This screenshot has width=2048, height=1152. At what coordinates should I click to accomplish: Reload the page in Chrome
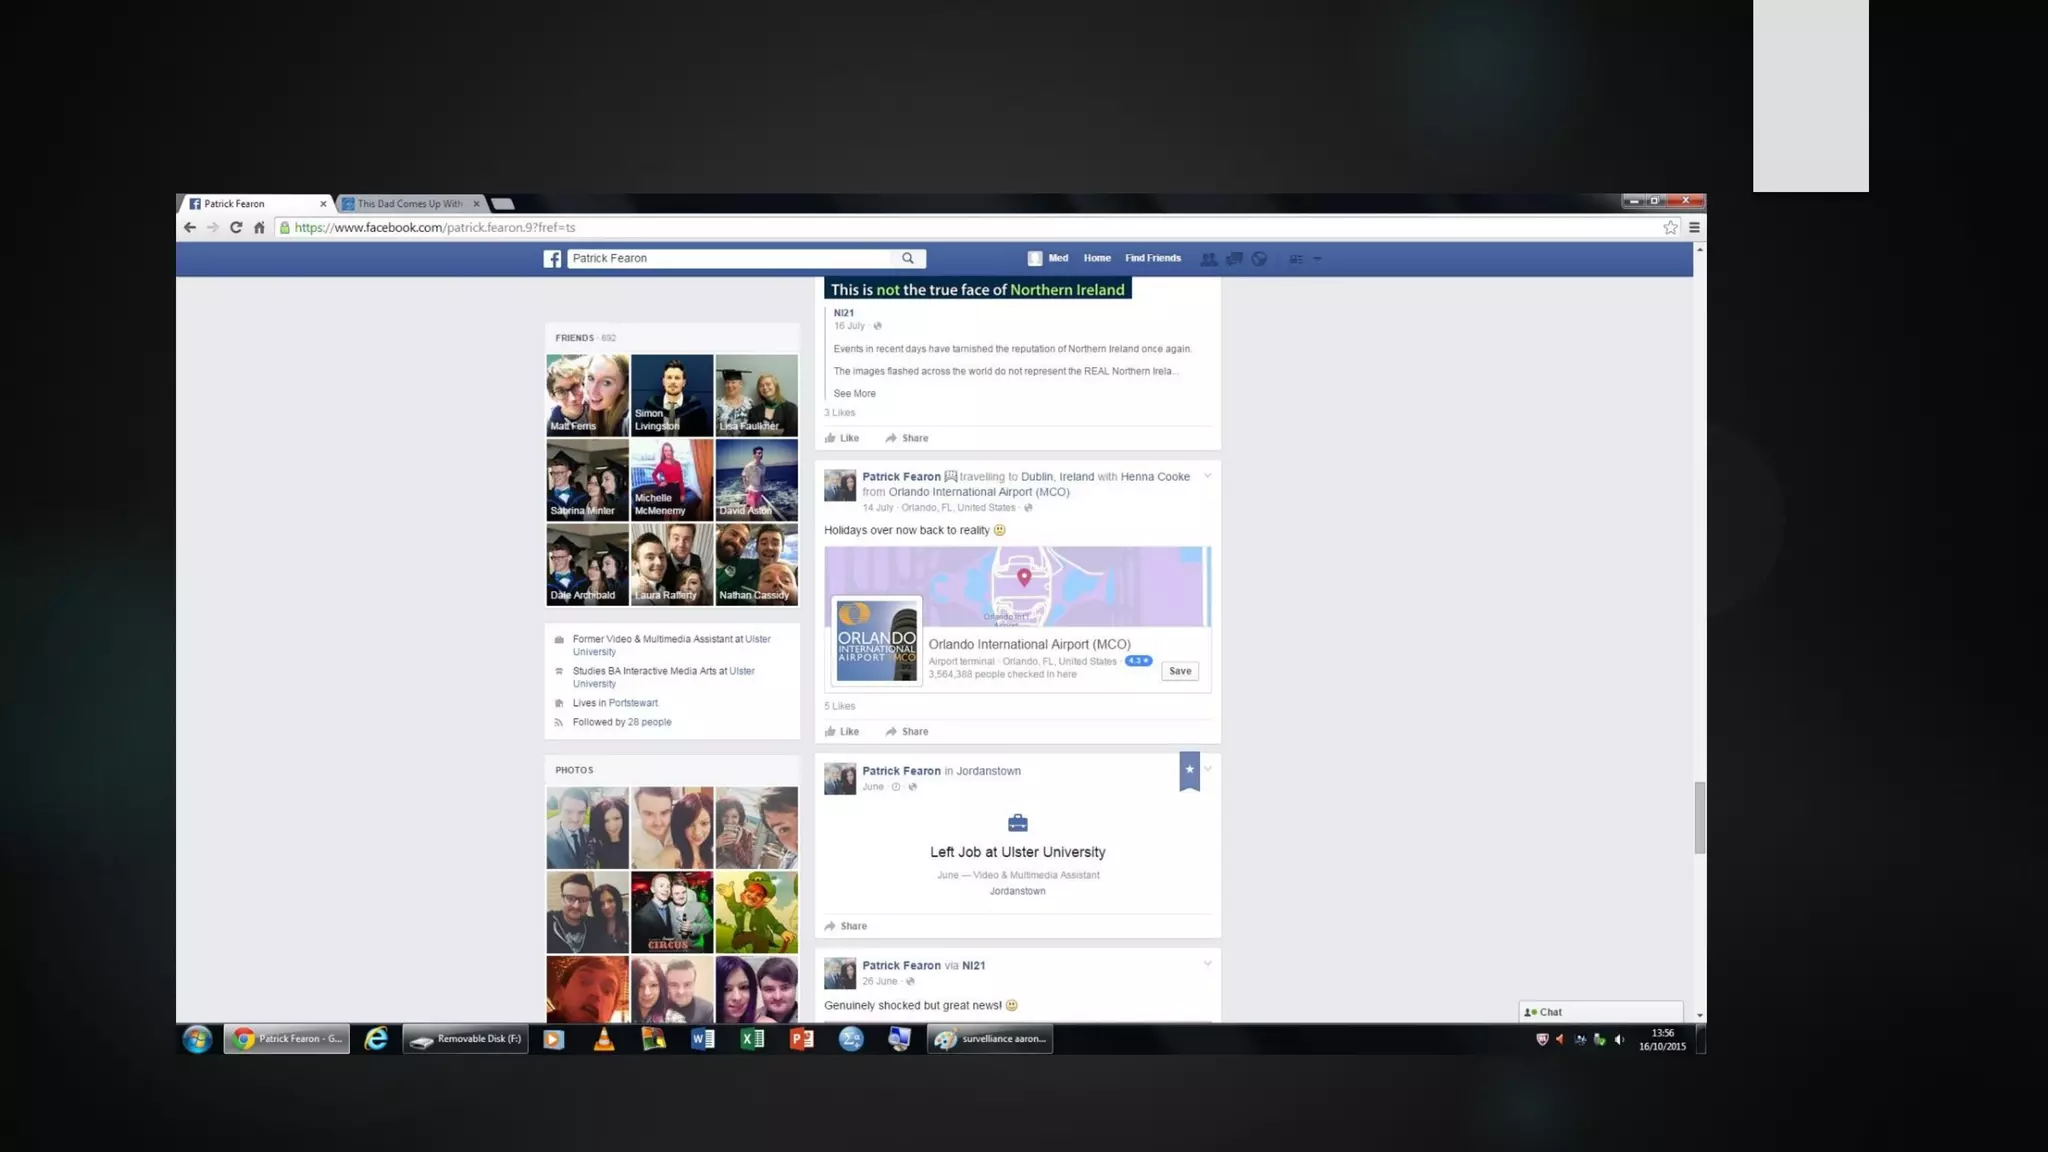236,228
